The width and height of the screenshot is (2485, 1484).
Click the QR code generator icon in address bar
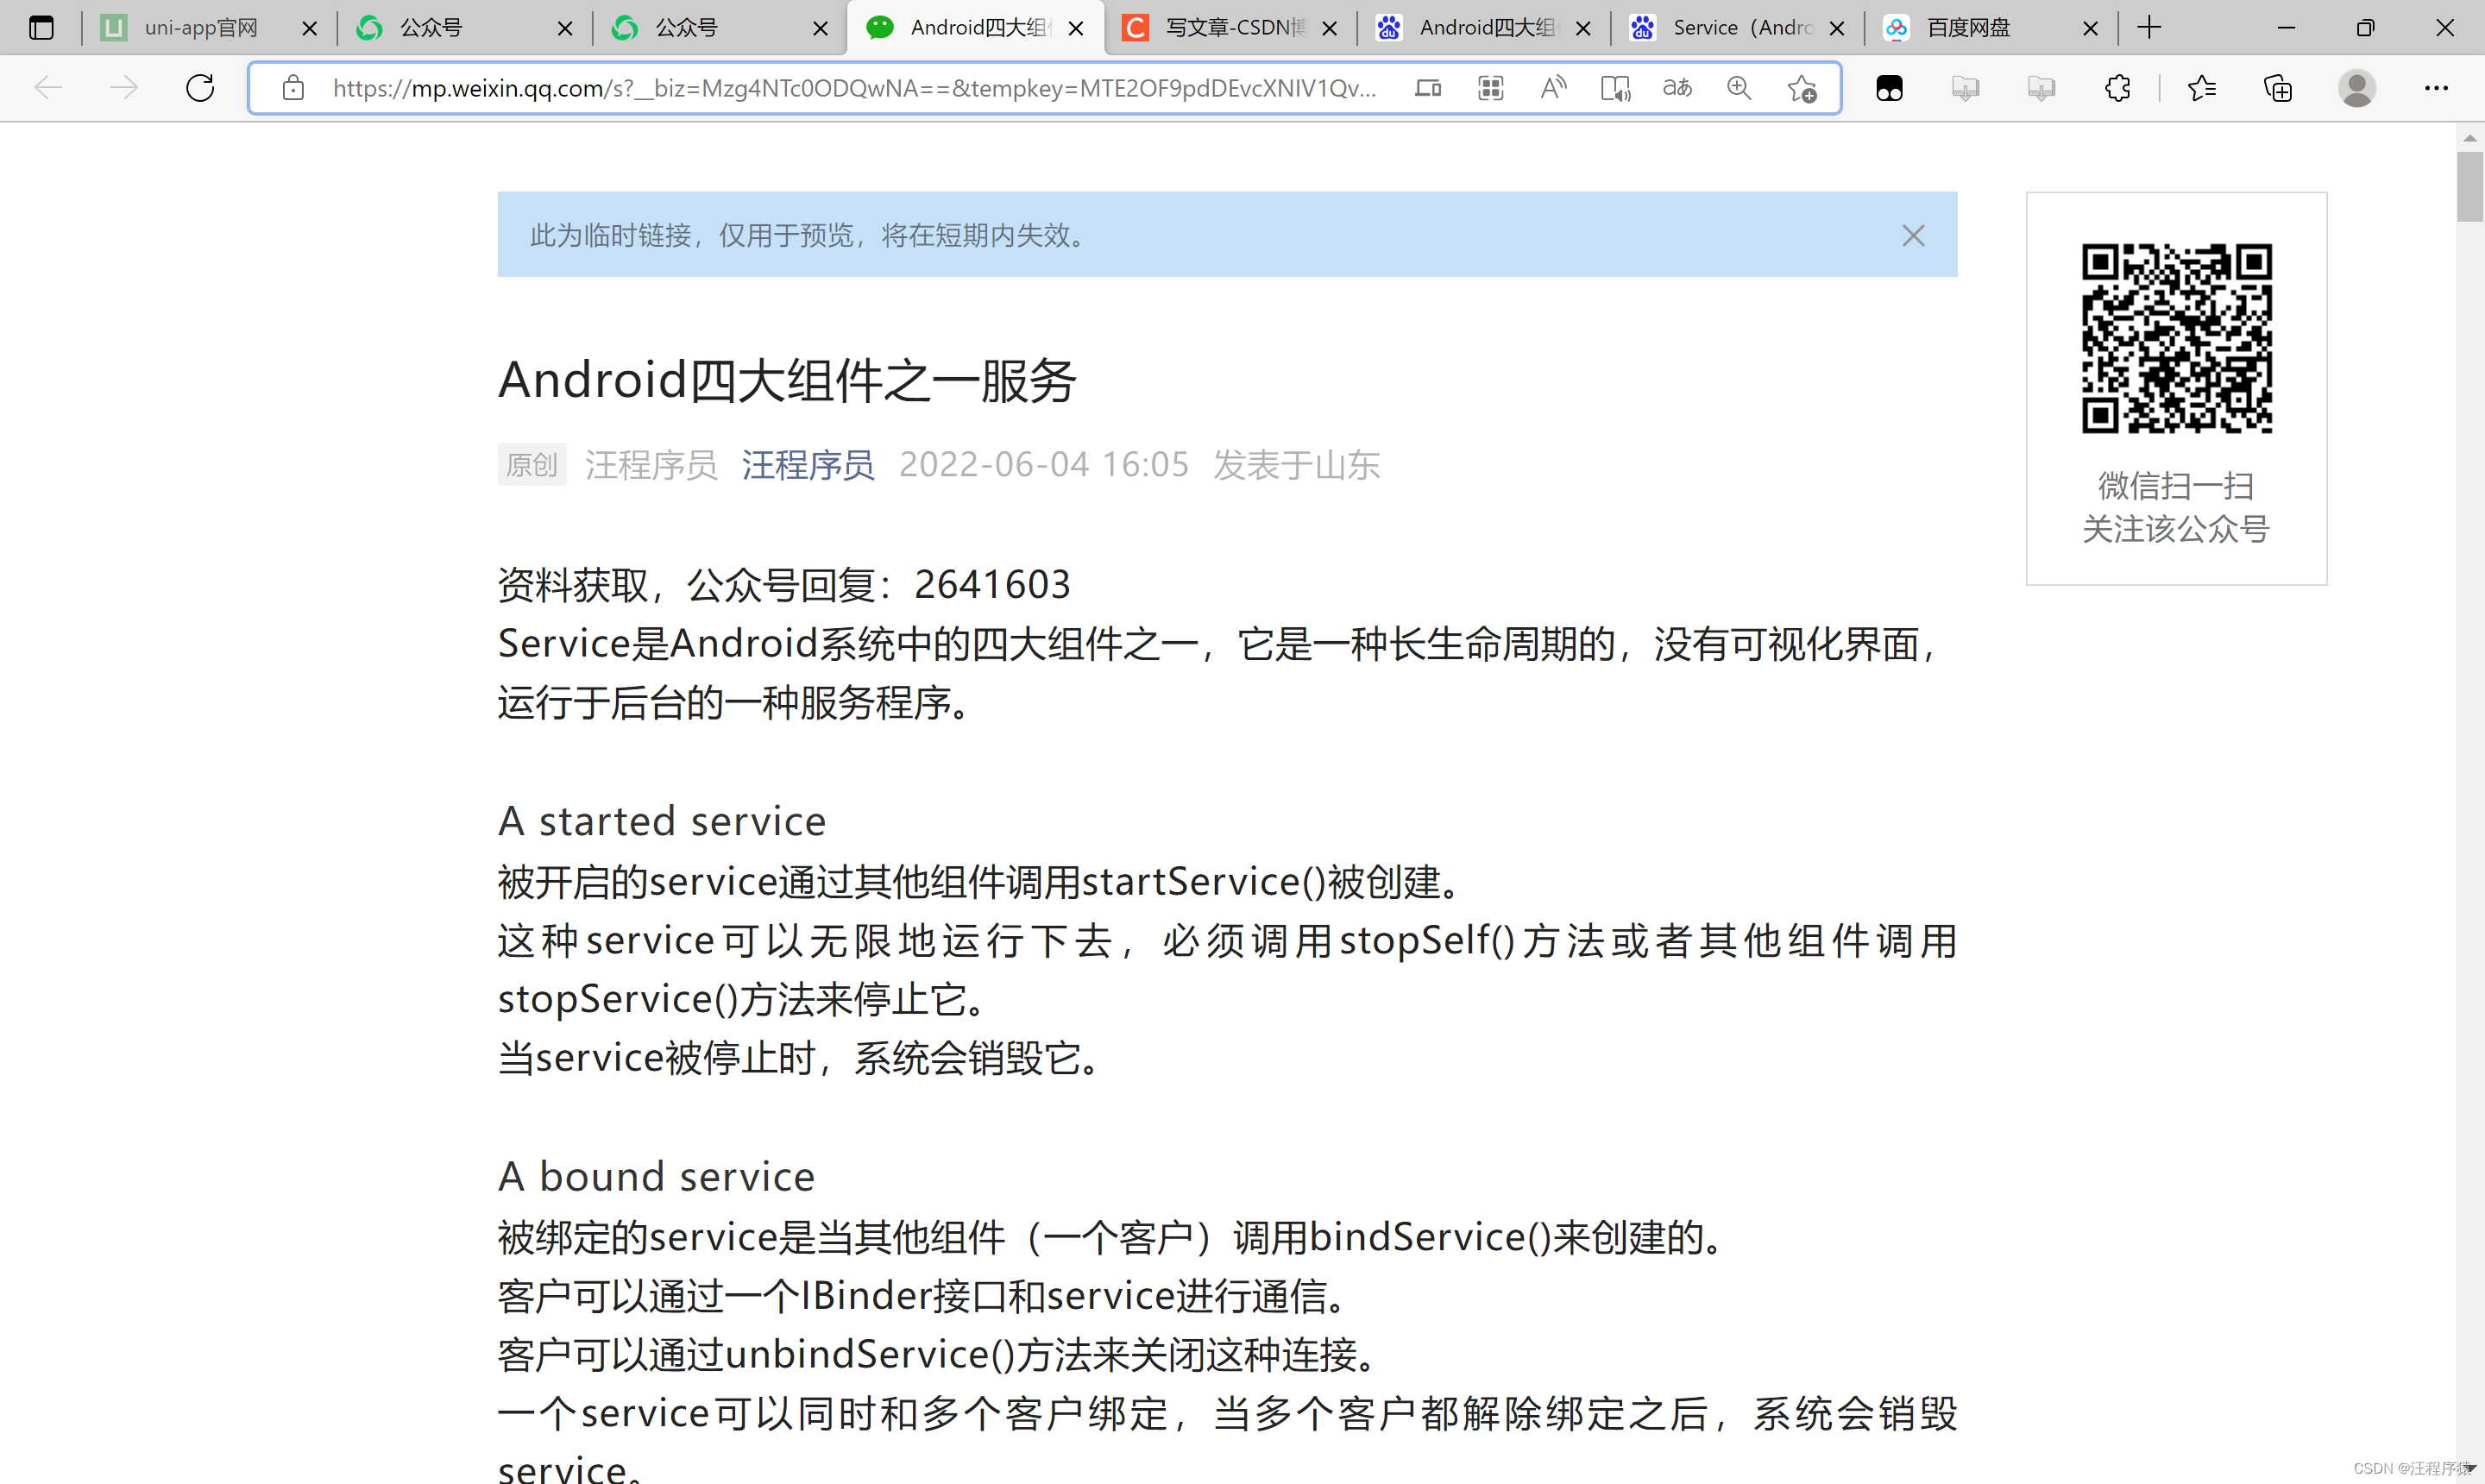tap(1490, 88)
